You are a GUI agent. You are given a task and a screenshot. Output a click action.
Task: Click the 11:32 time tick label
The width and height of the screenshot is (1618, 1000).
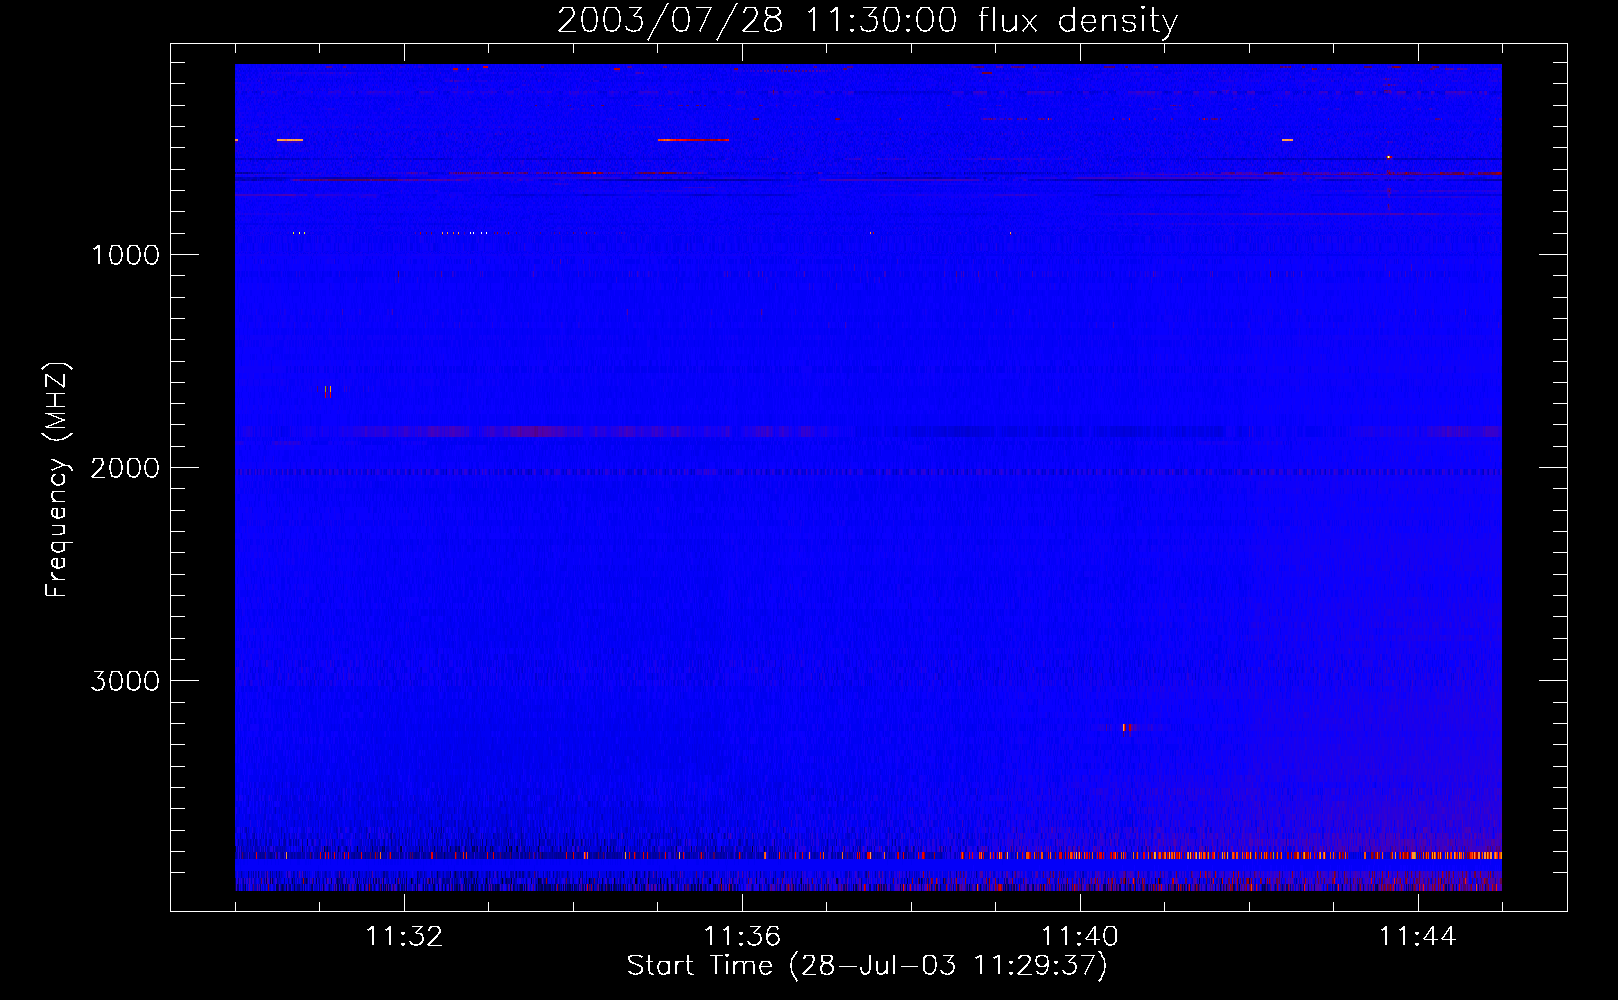(x=404, y=937)
